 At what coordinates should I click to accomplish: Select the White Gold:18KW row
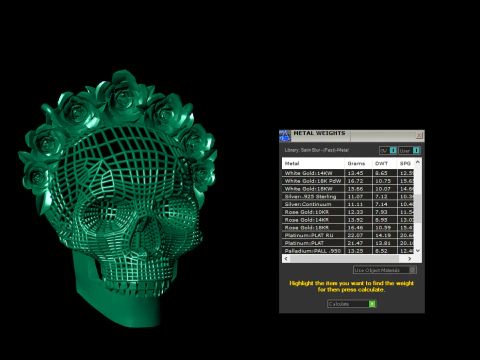click(348, 189)
